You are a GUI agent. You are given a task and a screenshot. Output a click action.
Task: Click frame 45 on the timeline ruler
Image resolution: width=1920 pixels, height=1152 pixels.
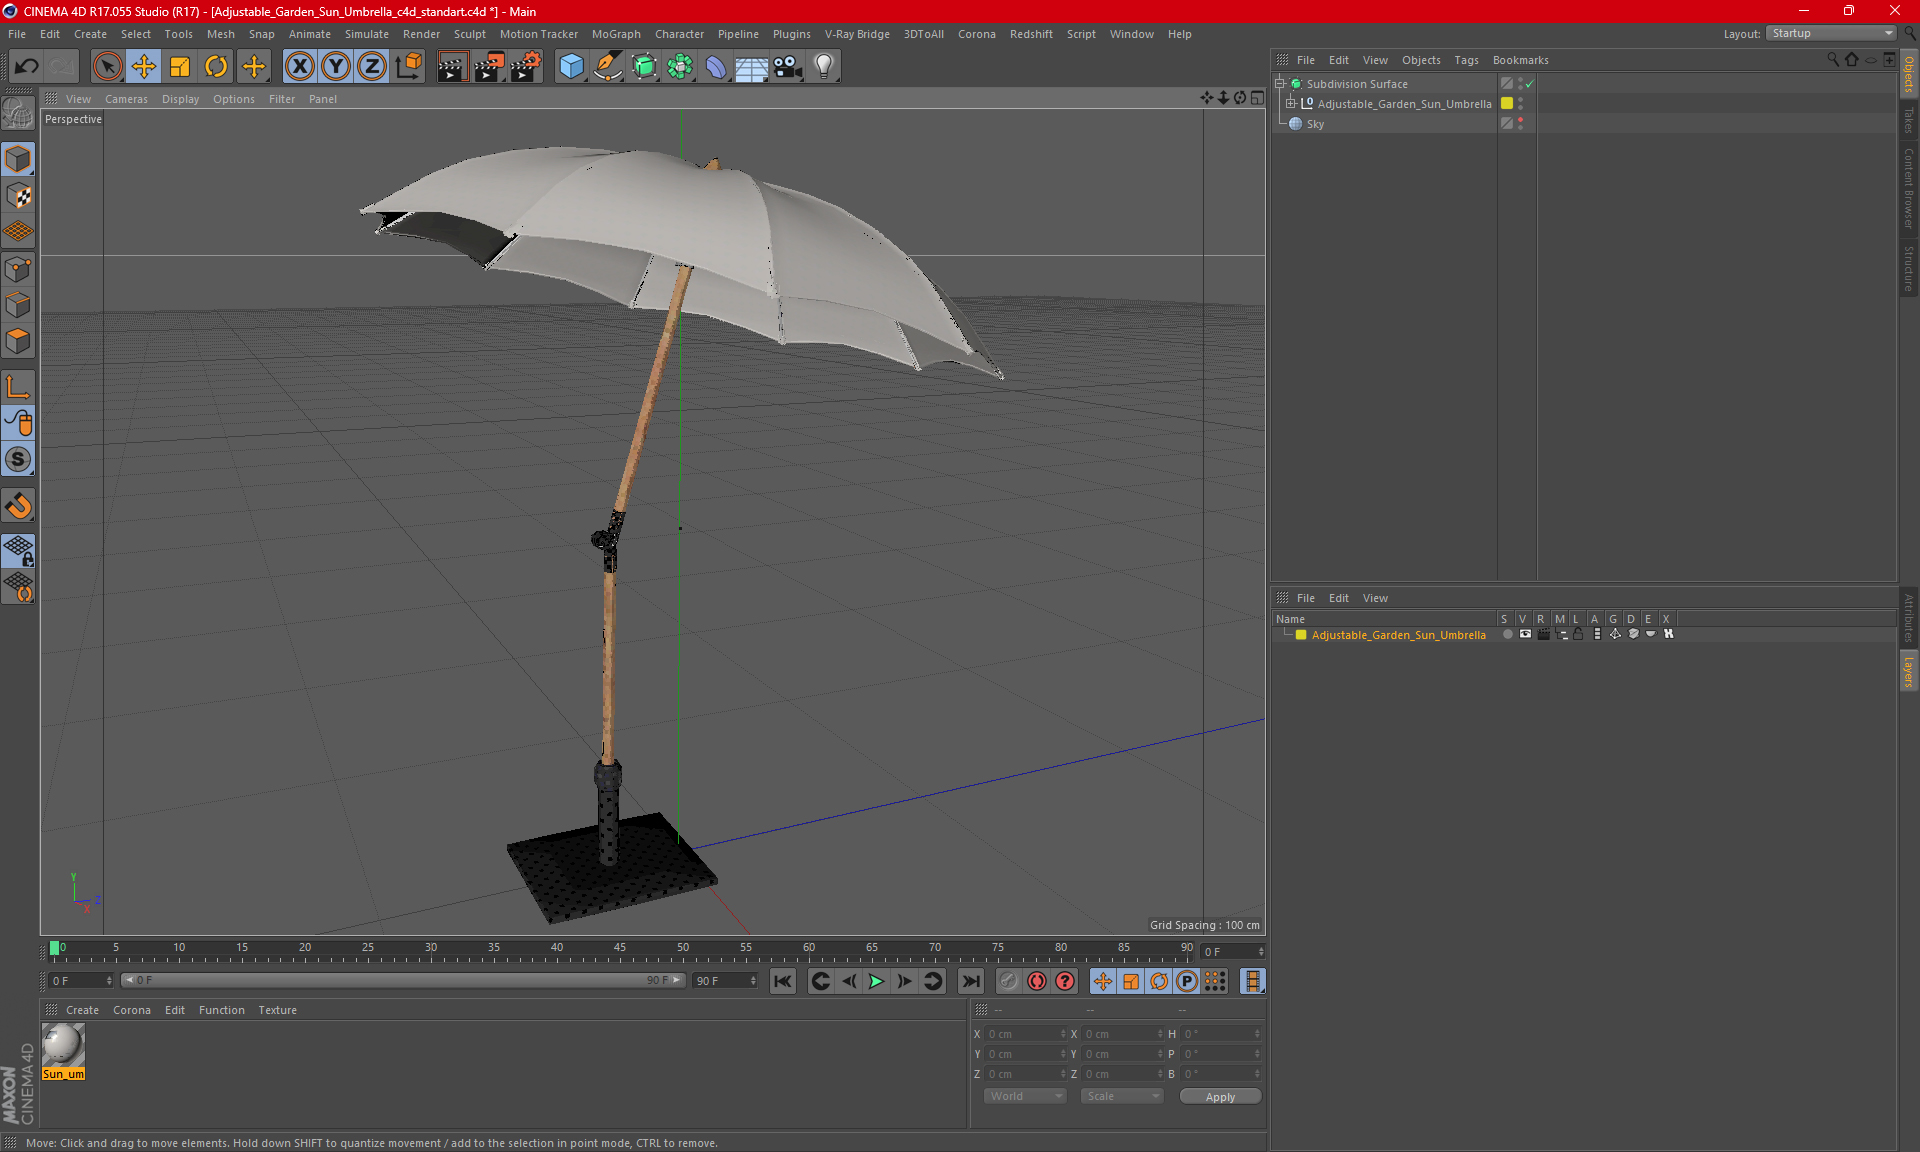click(620, 950)
